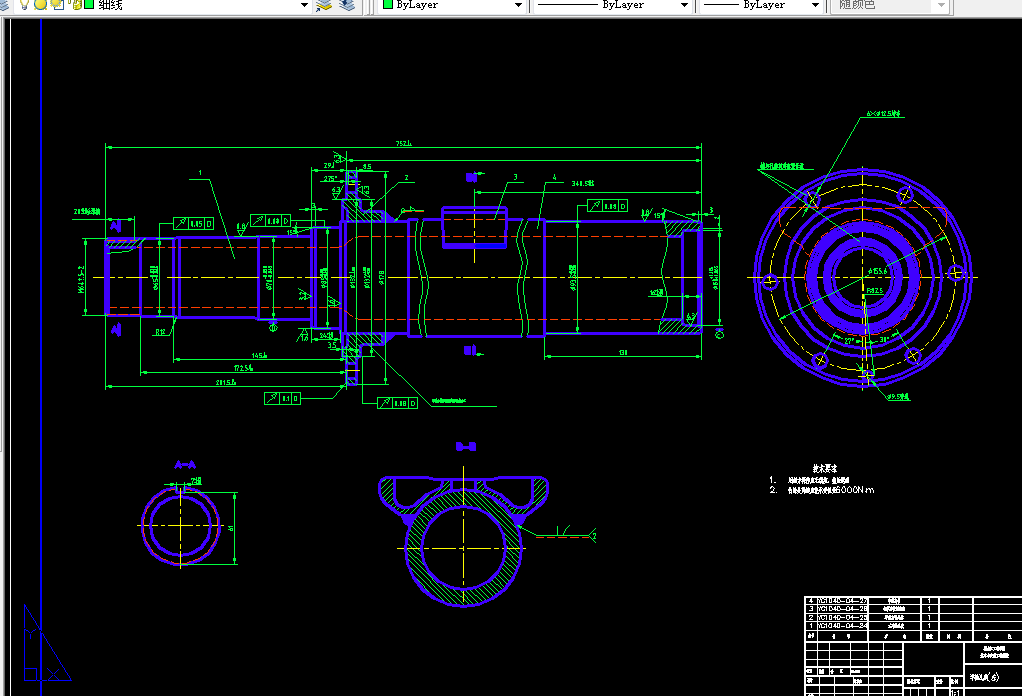Click the Layer Previous icon

click(347, 5)
